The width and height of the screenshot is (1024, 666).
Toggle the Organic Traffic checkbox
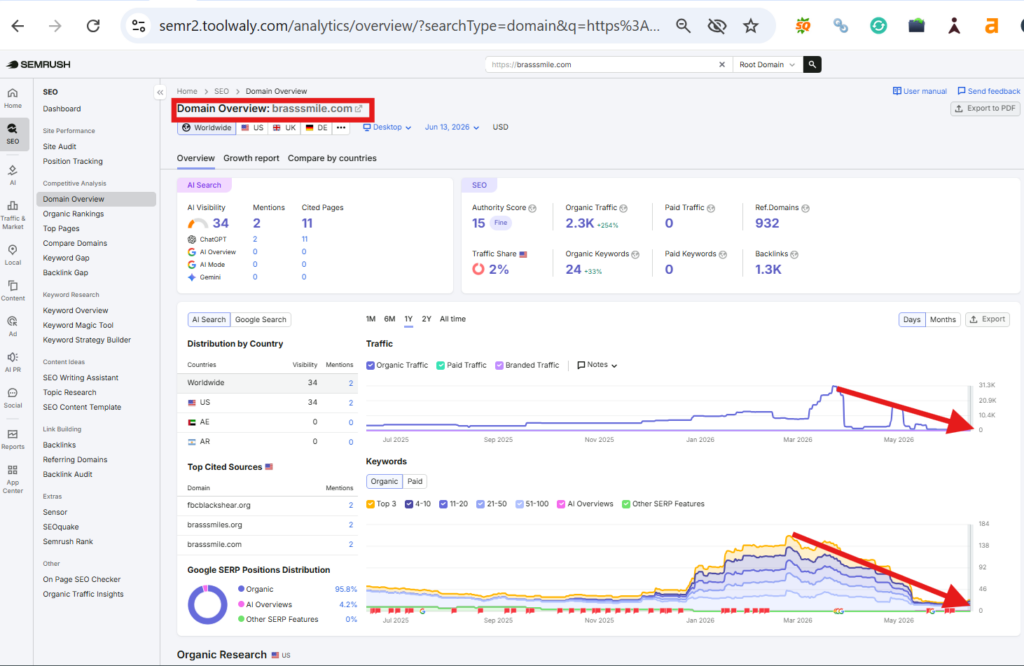[370, 366]
